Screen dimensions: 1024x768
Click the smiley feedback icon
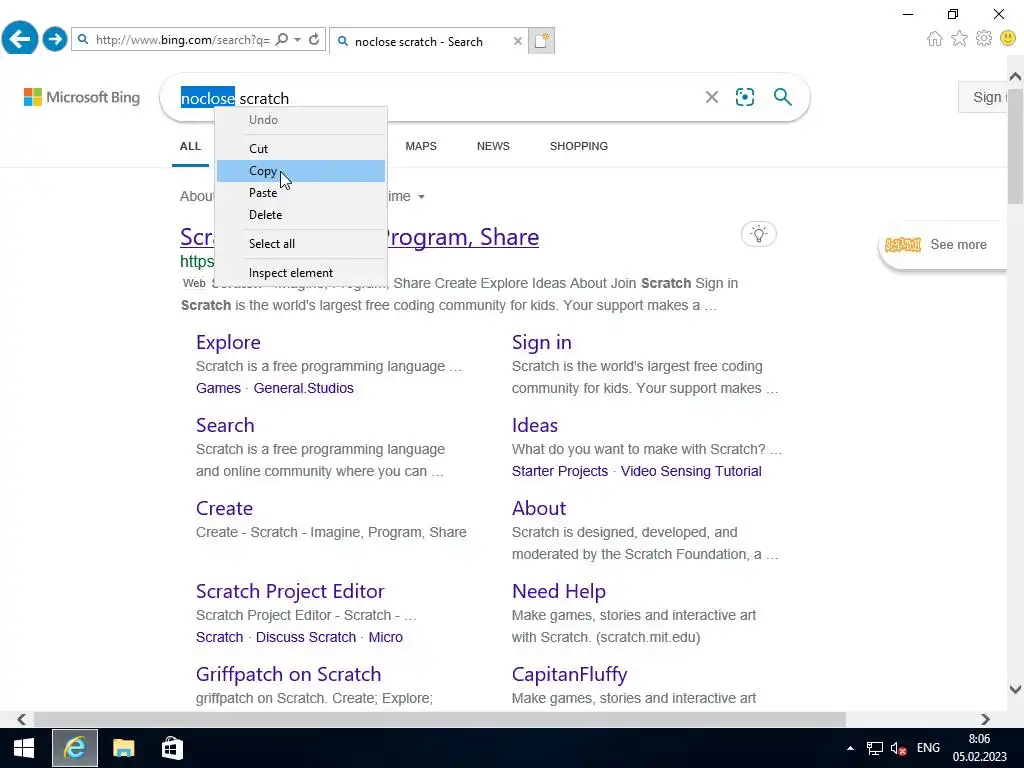pyautogui.click(x=1008, y=39)
